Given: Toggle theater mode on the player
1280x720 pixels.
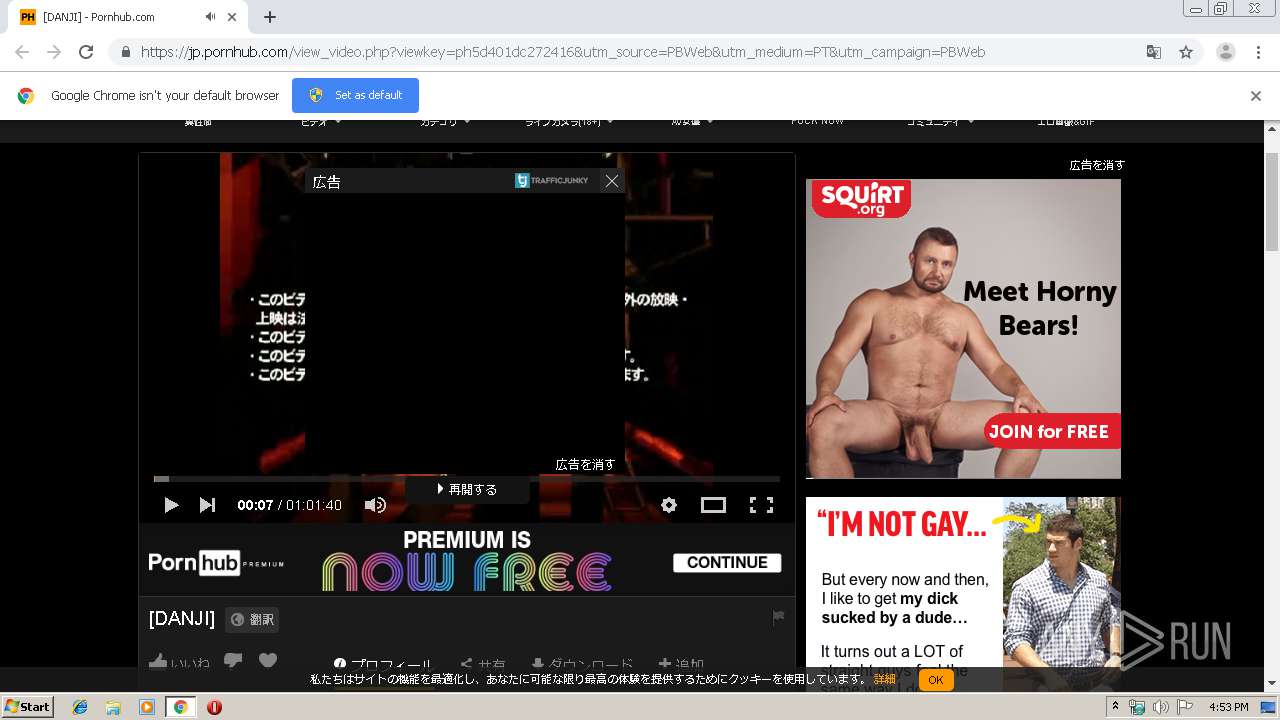Looking at the screenshot, I should pos(713,505).
